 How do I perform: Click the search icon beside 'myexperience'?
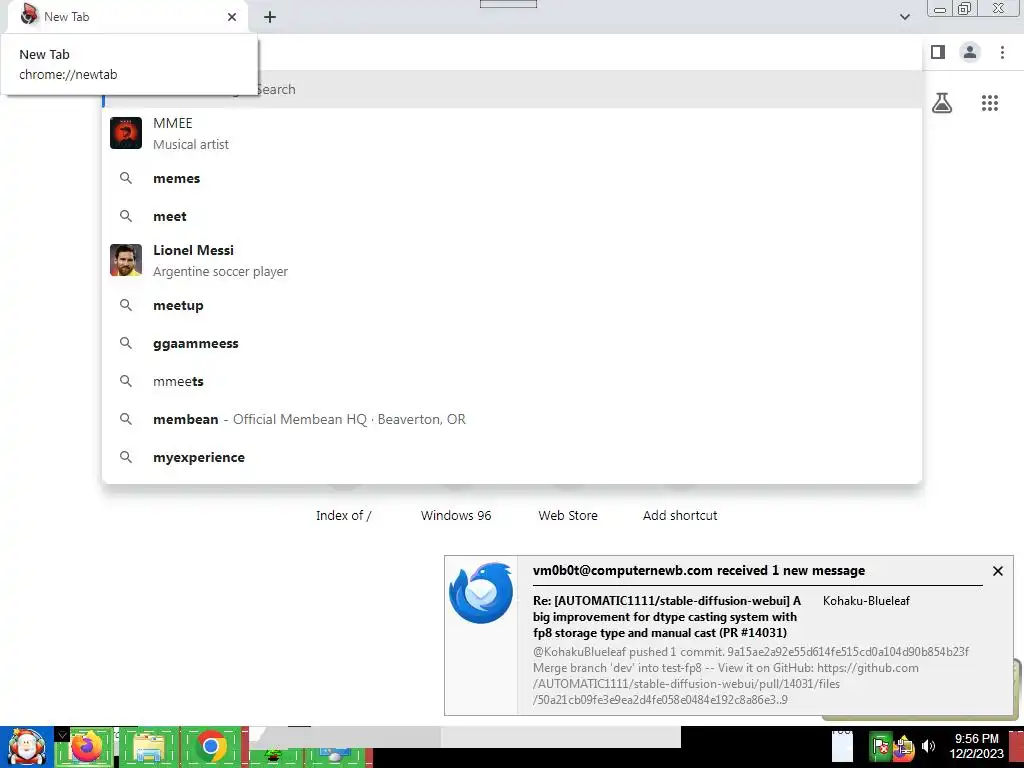[x=126, y=456]
